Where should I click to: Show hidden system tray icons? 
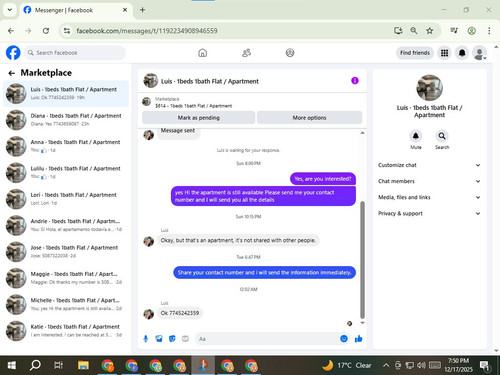[x=386, y=365]
